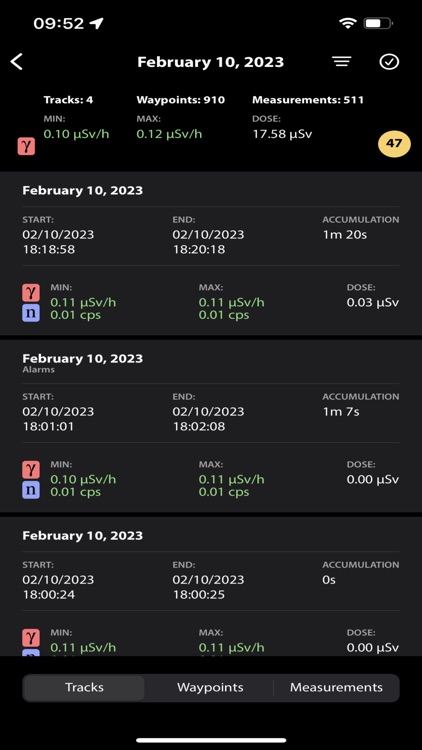The width and height of the screenshot is (422, 750).
Task: Tap neutron n icon in Alarms track
Action: (x=31, y=491)
